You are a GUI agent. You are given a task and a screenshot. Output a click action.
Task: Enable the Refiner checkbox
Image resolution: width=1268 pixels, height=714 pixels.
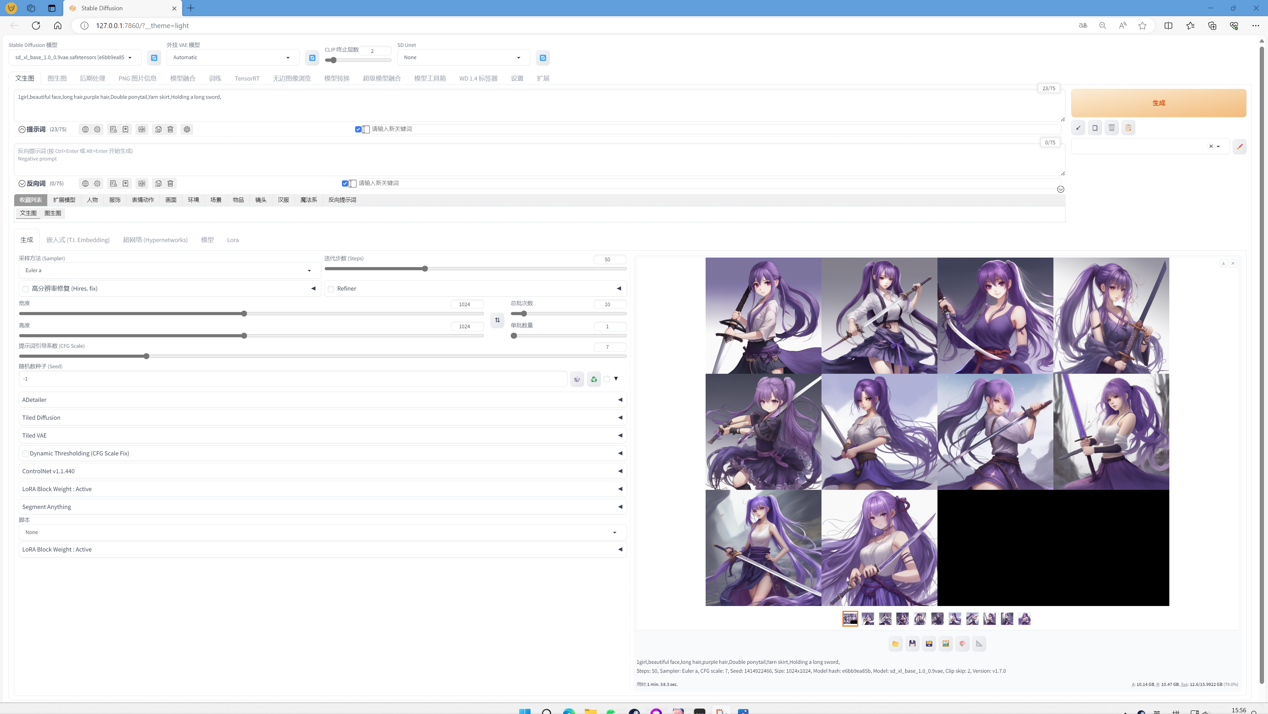pos(331,289)
